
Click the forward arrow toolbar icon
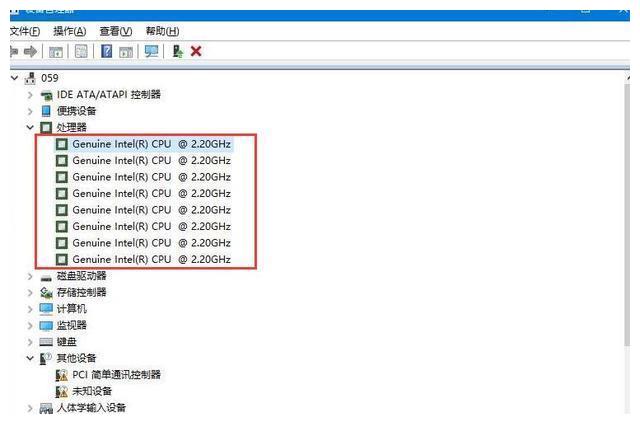(x=31, y=51)
